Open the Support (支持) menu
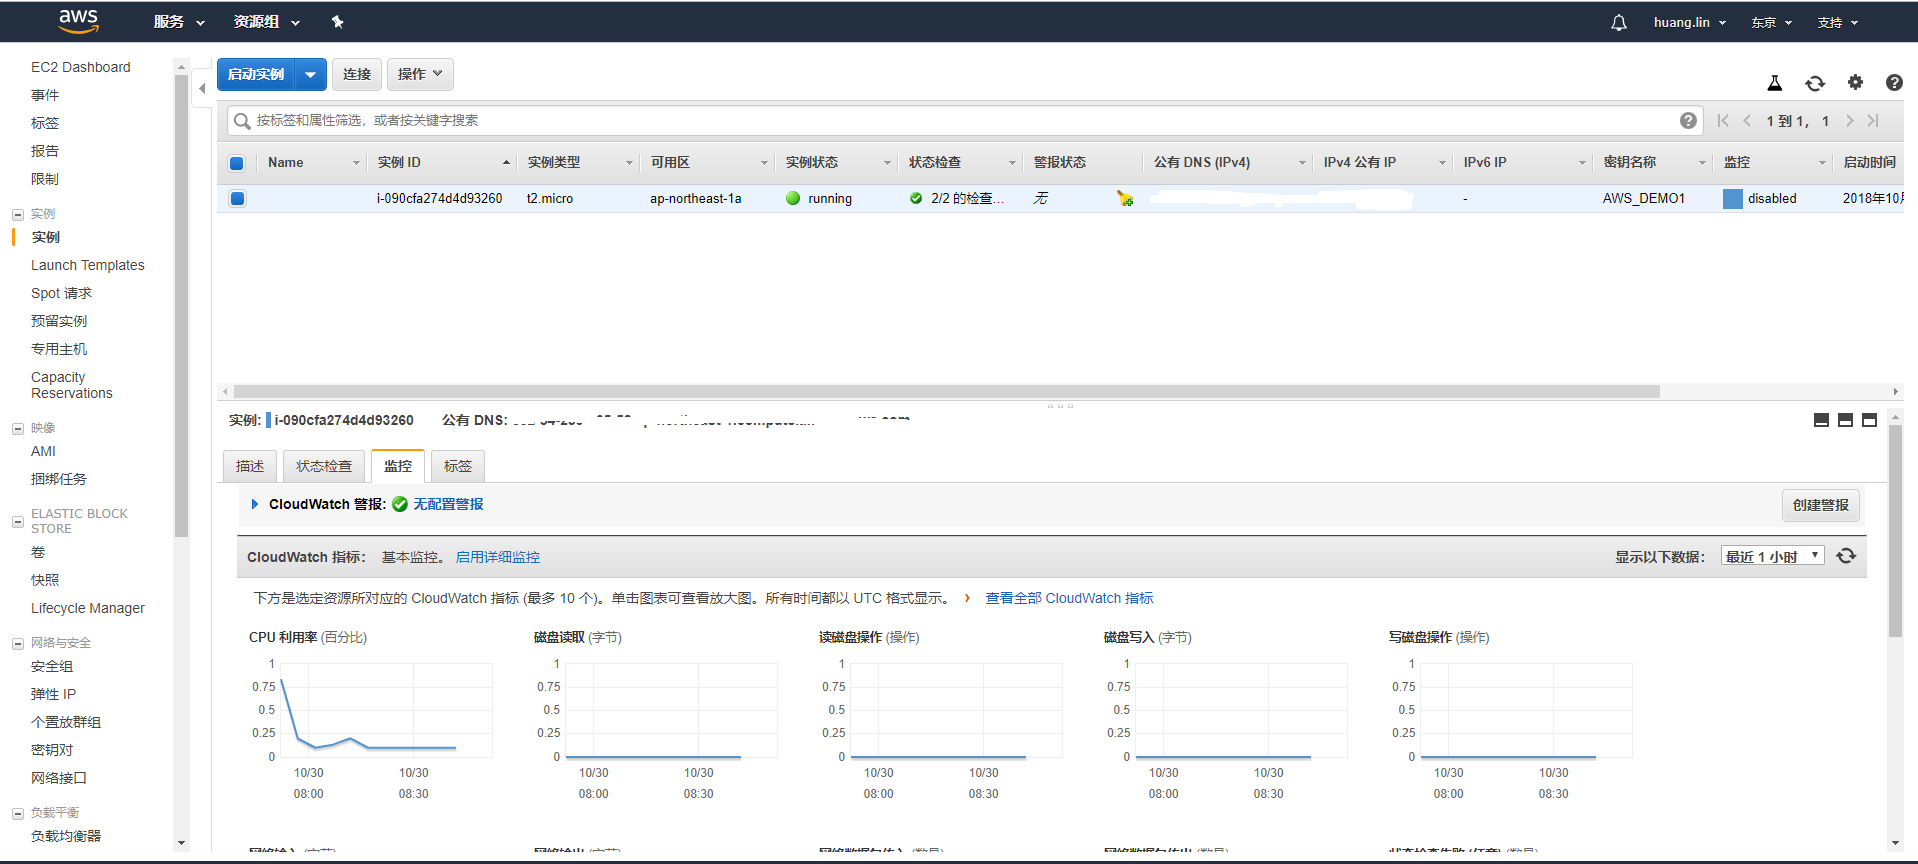The image size is (1918, 864). click(1837, 22)
